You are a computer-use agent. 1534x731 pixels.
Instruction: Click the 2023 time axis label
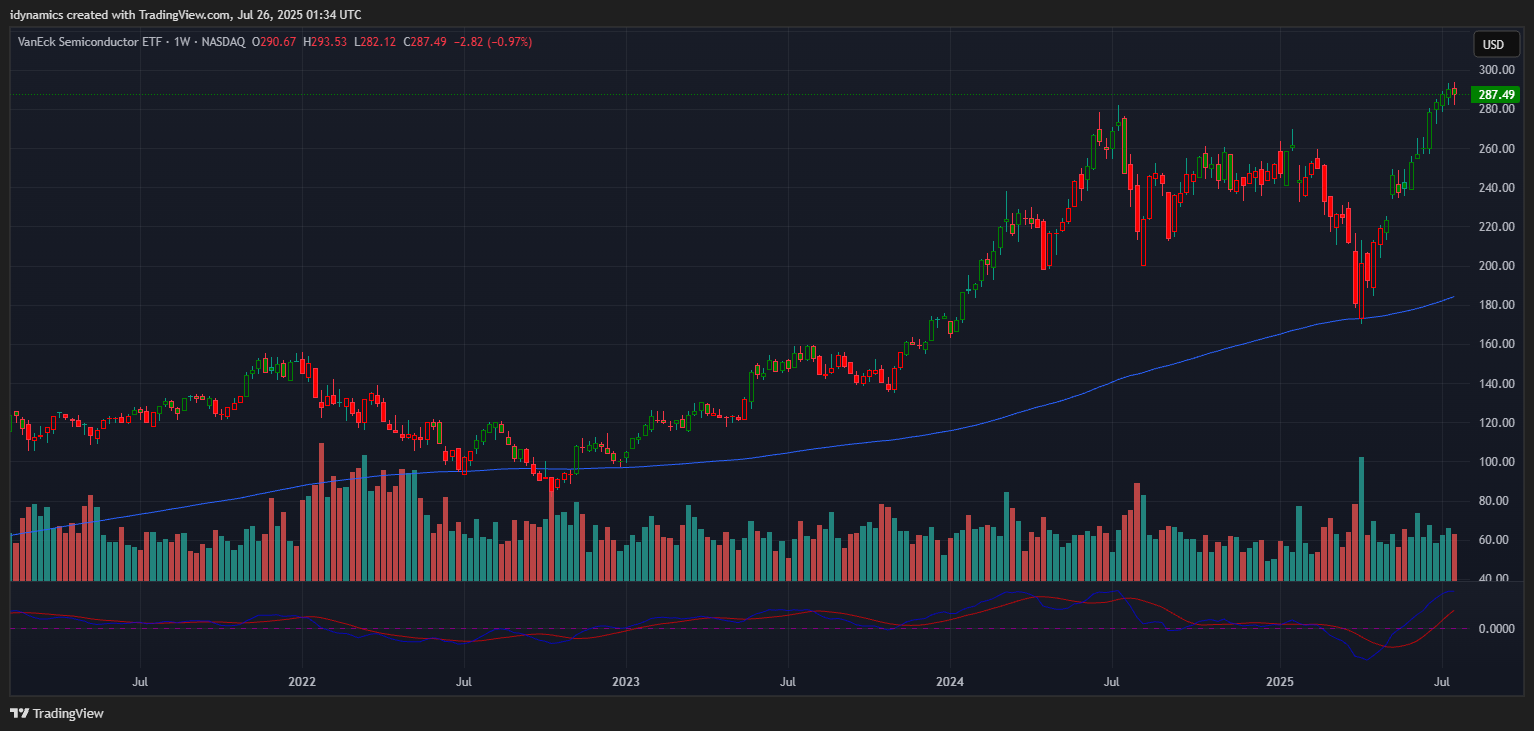[x=626, y=682]
